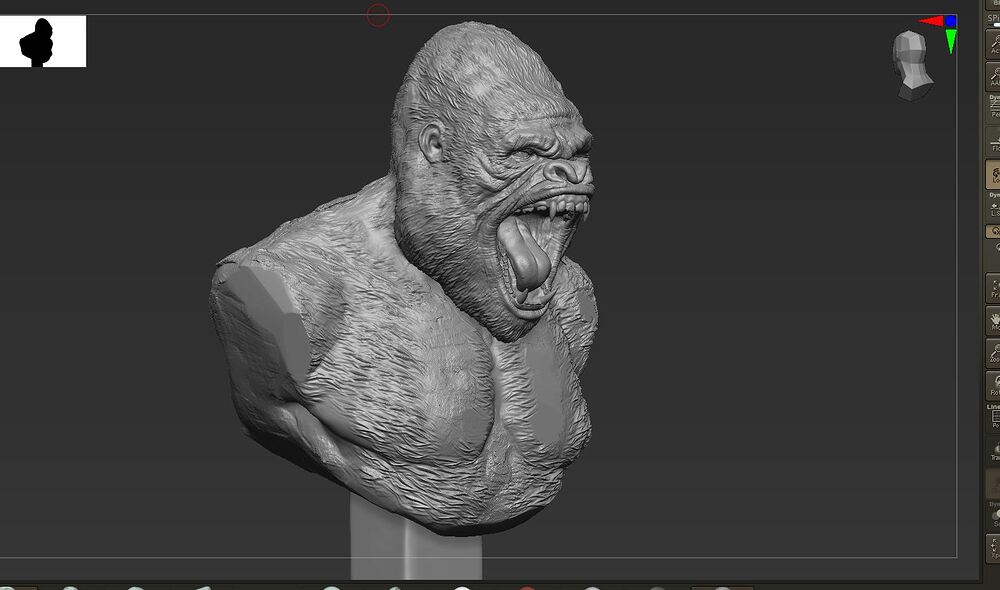Select the Zoom3D navigation button
The width and height of the screenshot is (1000, 590).
994,352
